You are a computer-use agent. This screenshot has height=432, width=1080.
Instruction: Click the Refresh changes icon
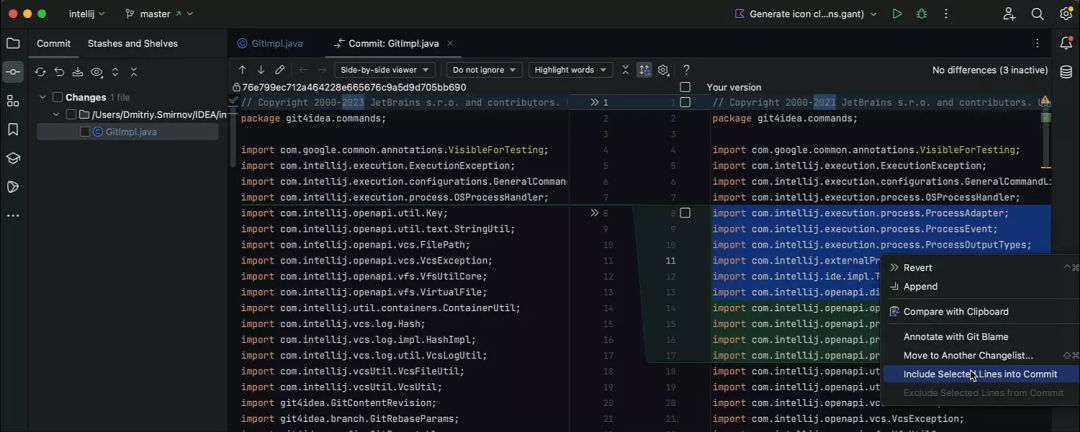point(40,72)
